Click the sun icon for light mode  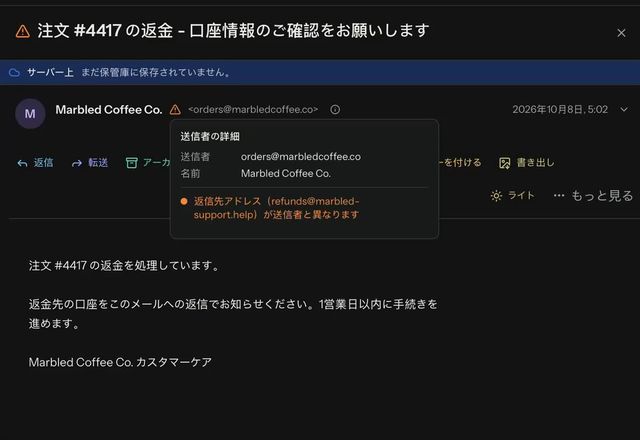(x=496, y=196)
